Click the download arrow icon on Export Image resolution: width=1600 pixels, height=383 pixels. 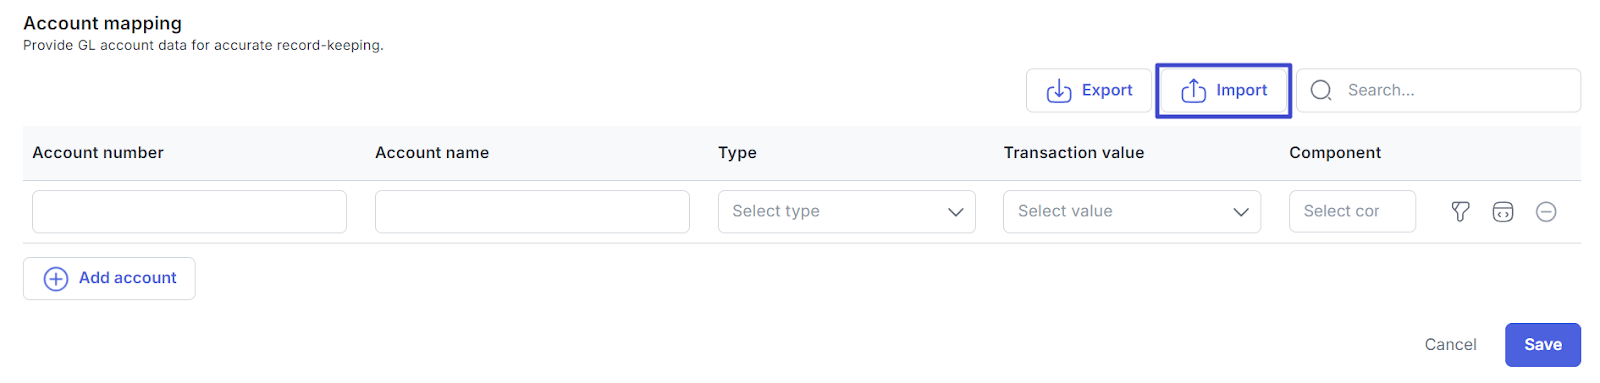(x=1059, y=91)
